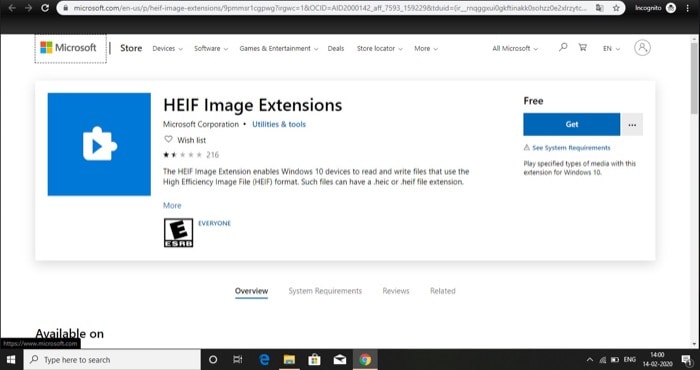The width and height of the screenshot is (700, 370).
Task: Click the browser forward arrow
Action: coord(29,8)
